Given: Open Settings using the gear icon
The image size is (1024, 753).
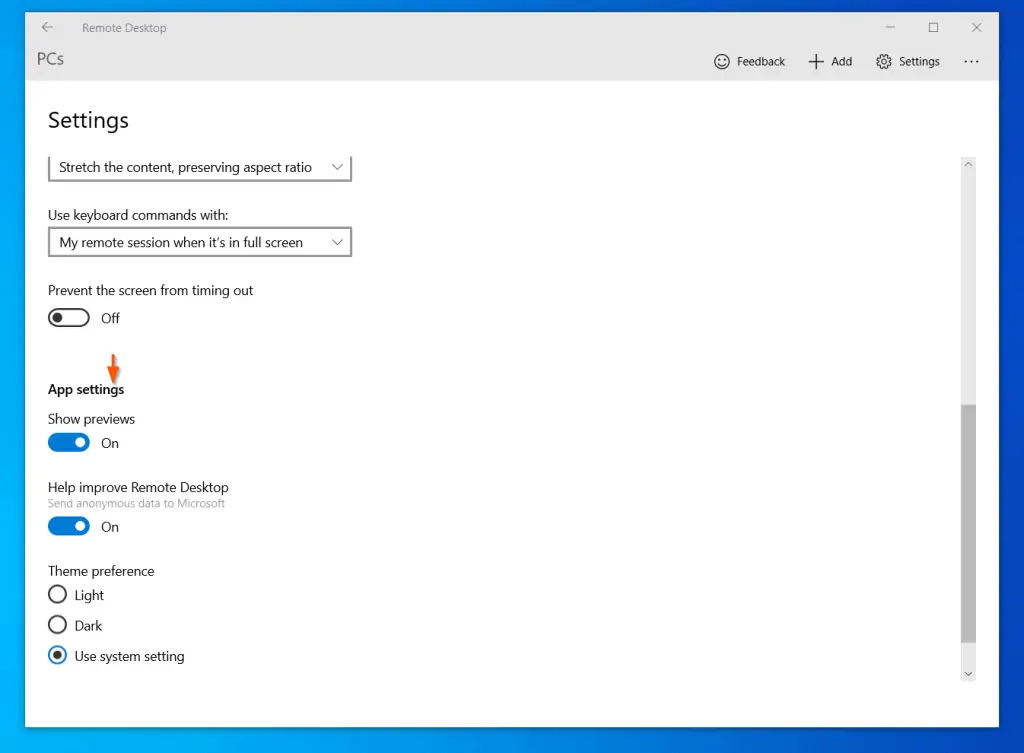Looking at the screenshot, I should (884, 61).
